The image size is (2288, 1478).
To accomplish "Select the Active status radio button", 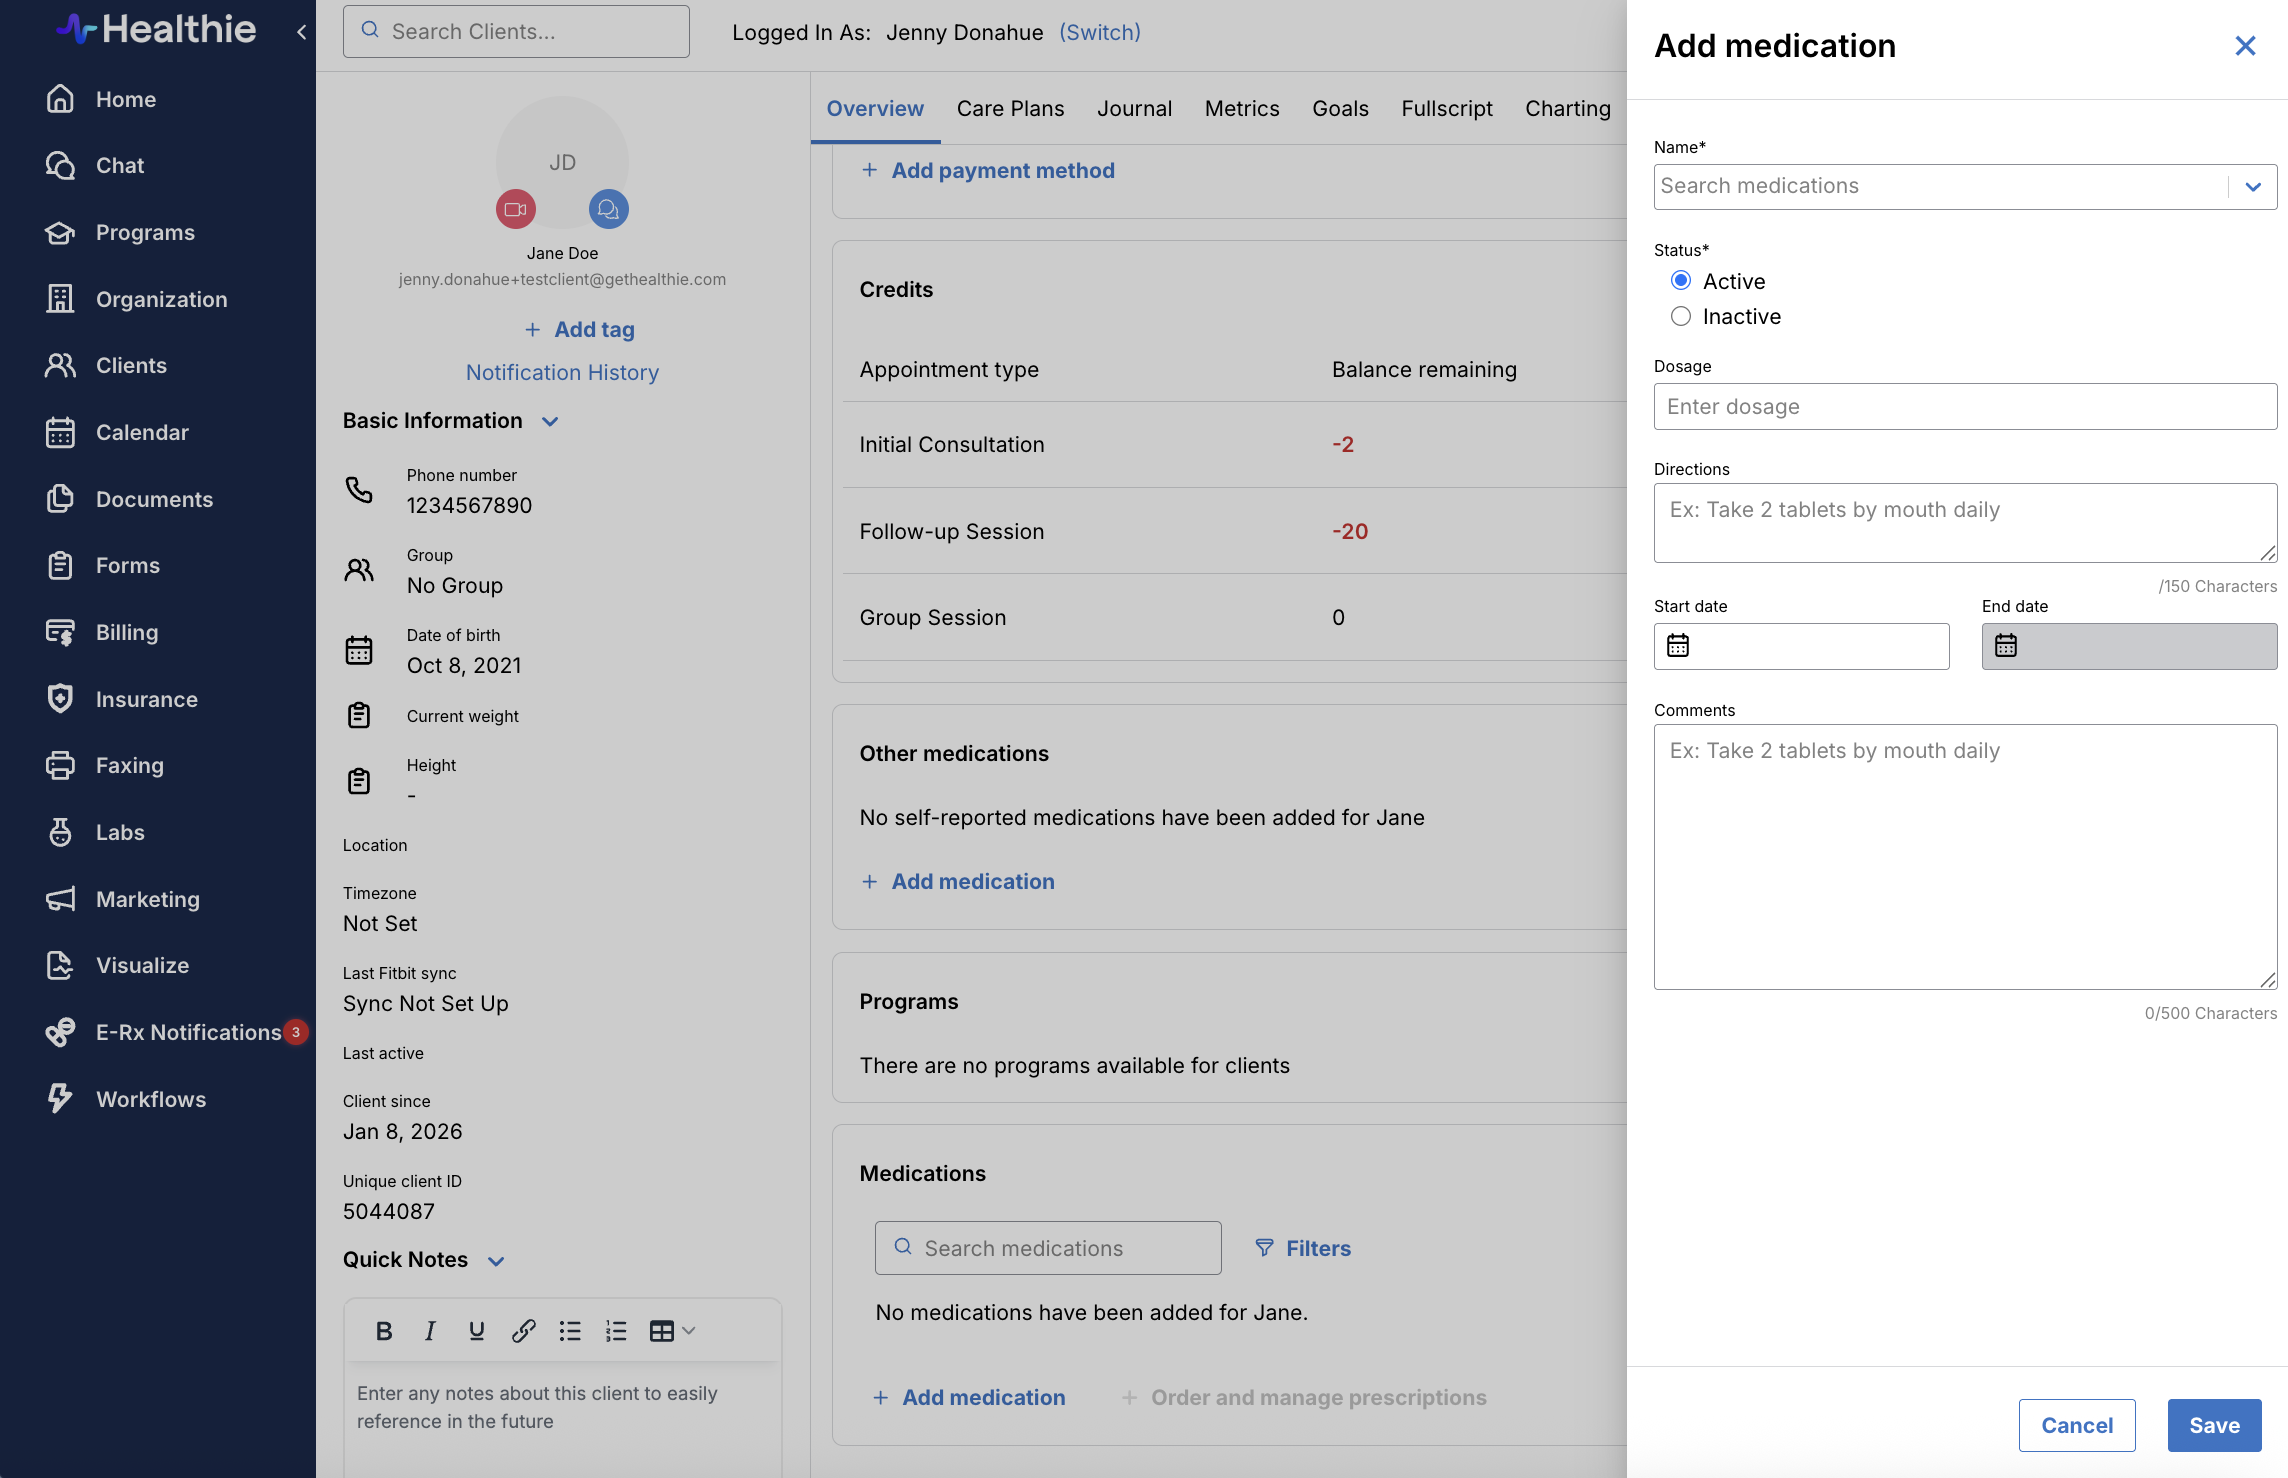I will click(x=1681, y=281).
